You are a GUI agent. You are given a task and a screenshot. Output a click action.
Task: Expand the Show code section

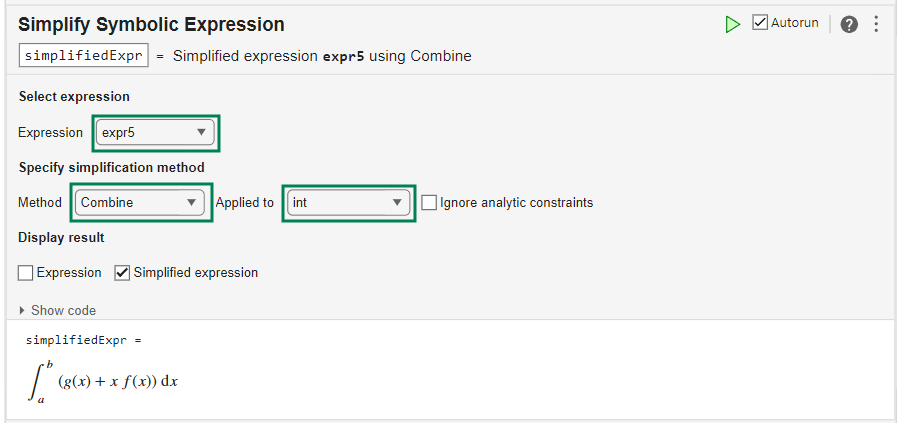(x=58, y=310)
